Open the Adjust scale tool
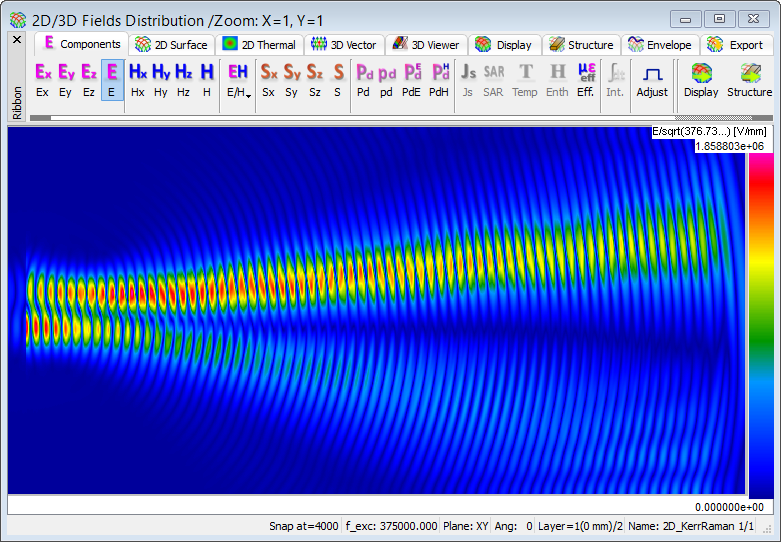This screenshot has width=781, height=542. point(652,79)
